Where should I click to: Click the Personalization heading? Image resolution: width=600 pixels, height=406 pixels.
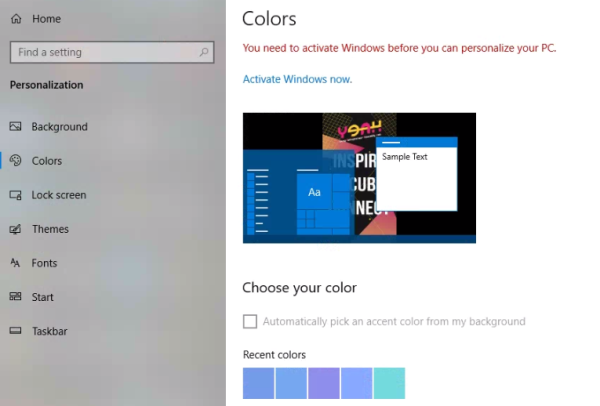(46, 85)
